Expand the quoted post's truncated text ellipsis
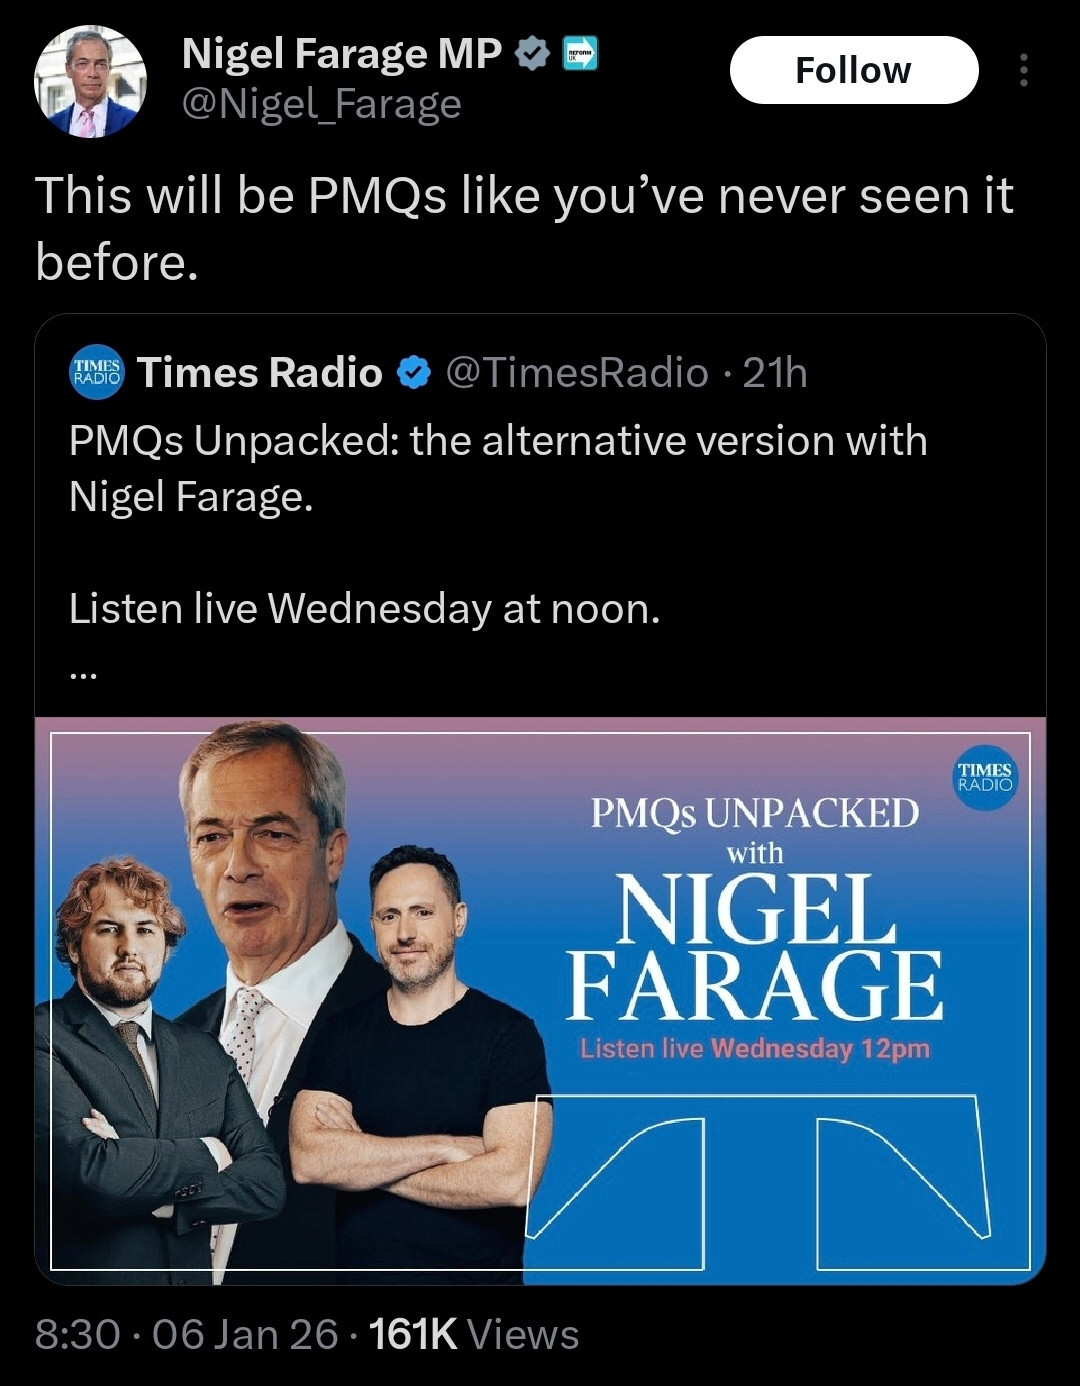The width and height of the screenshot is (1080, 1386). pyautogui.click(x=84, y=675)
